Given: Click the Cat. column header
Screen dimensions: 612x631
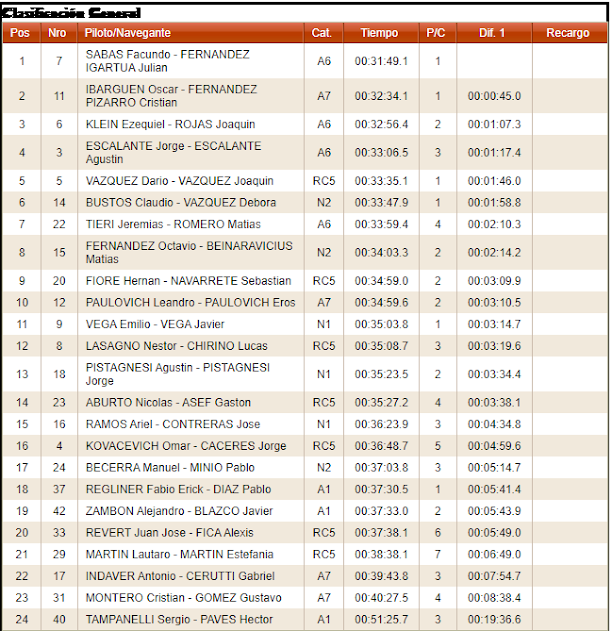Looking at the screenshot, I should (322, 33).
